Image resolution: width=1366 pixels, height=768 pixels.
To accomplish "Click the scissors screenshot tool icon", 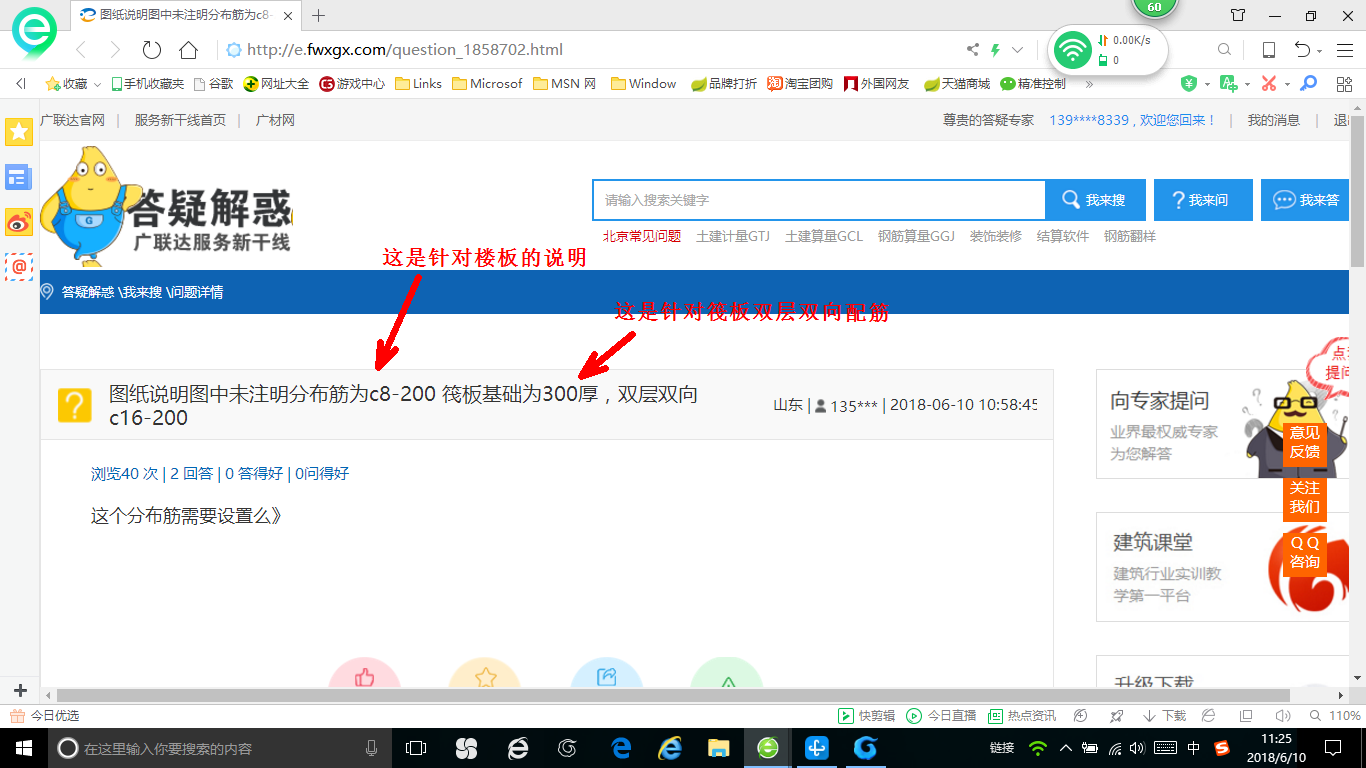I will pyautogui.click(x=1269, y=84).
